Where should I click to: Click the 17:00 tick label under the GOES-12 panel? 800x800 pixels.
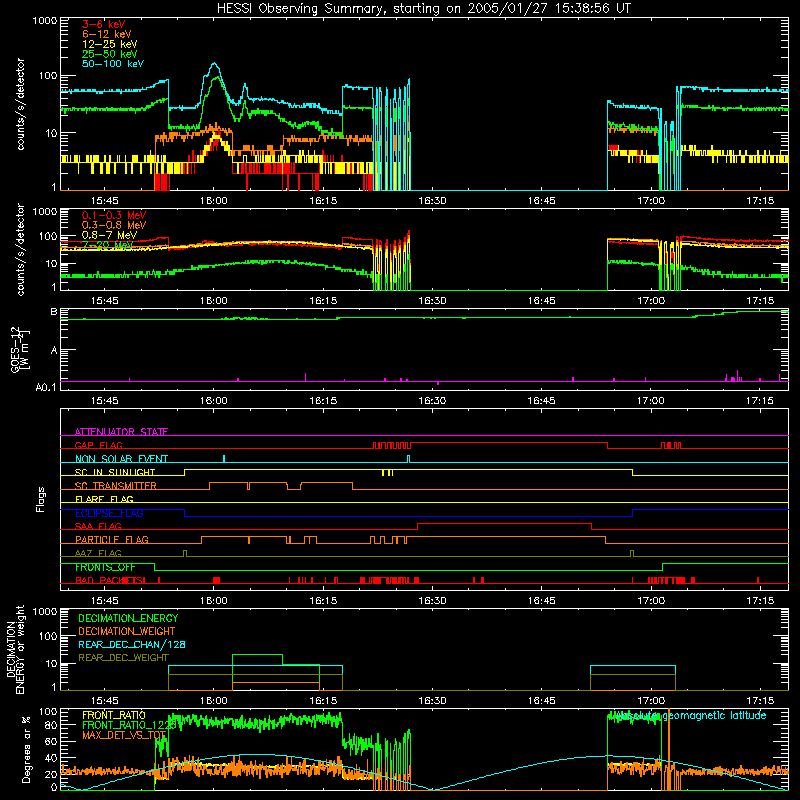651,401
